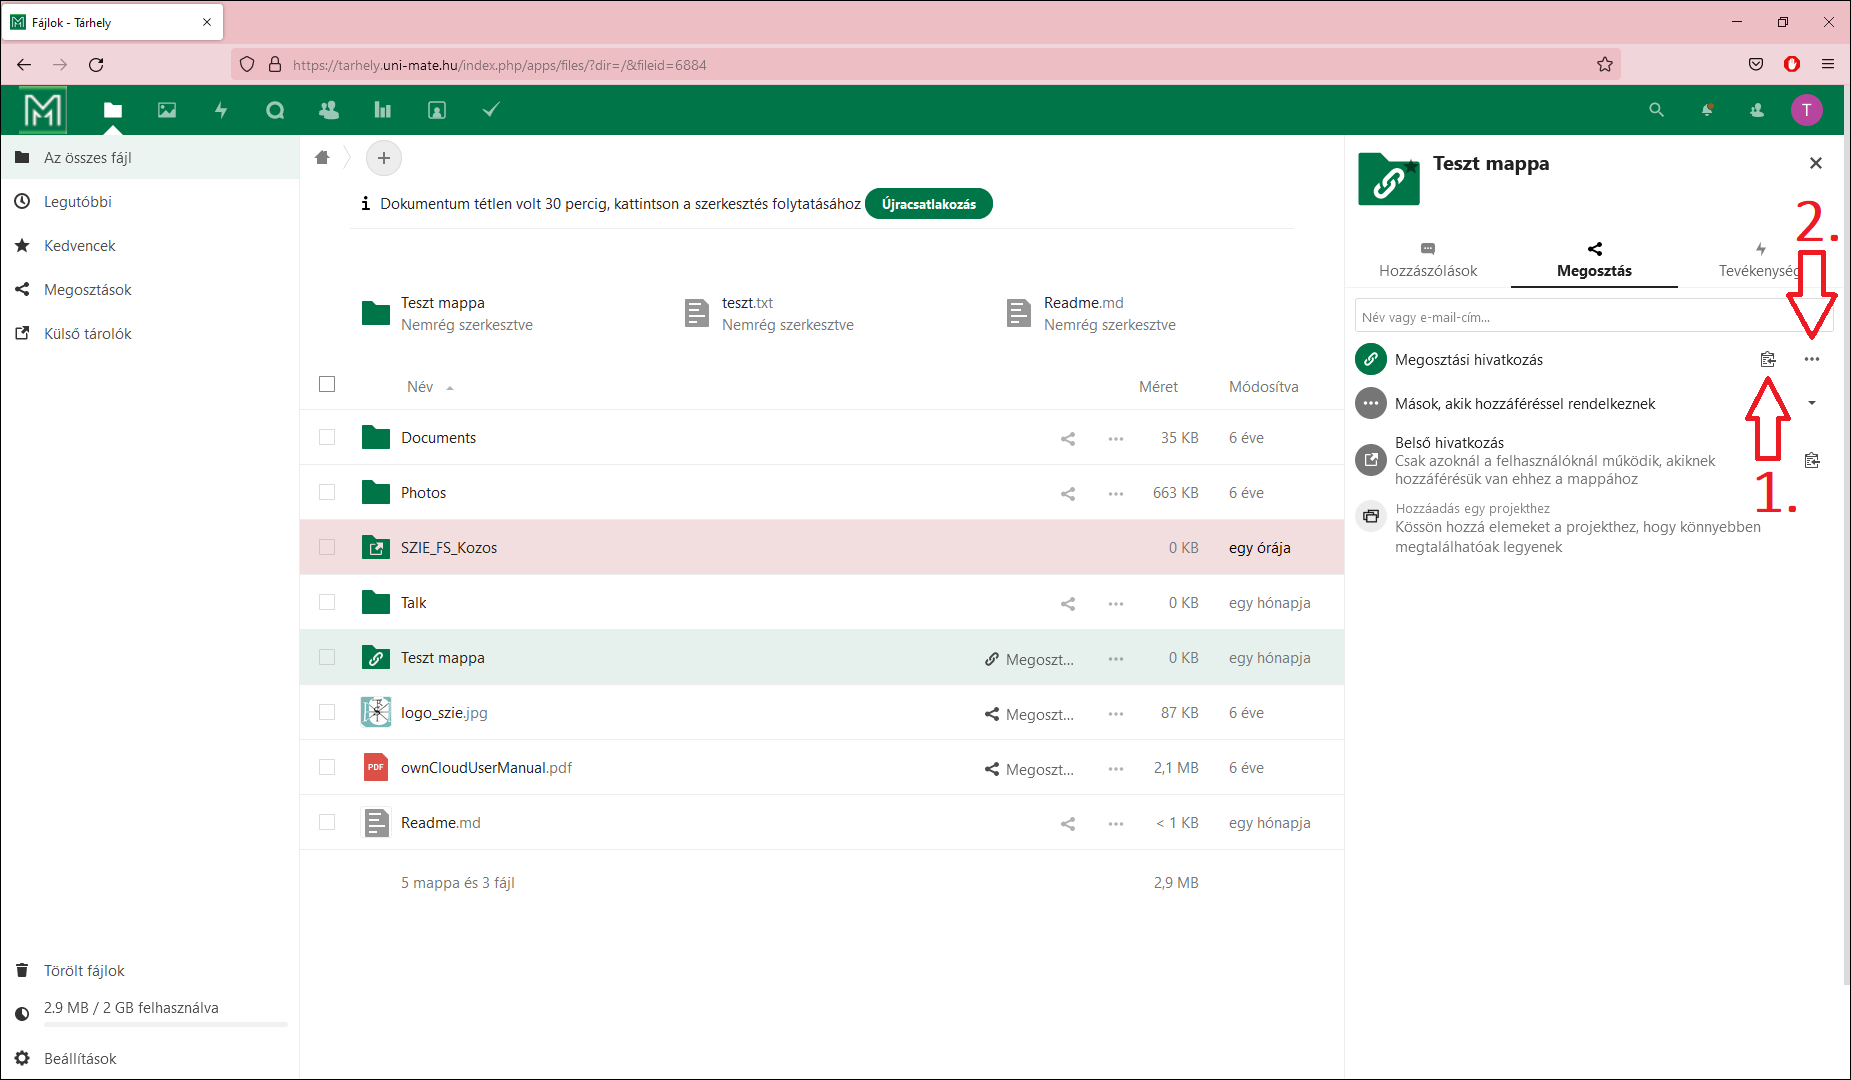Open the Contacts app icon in top bar

329,110
